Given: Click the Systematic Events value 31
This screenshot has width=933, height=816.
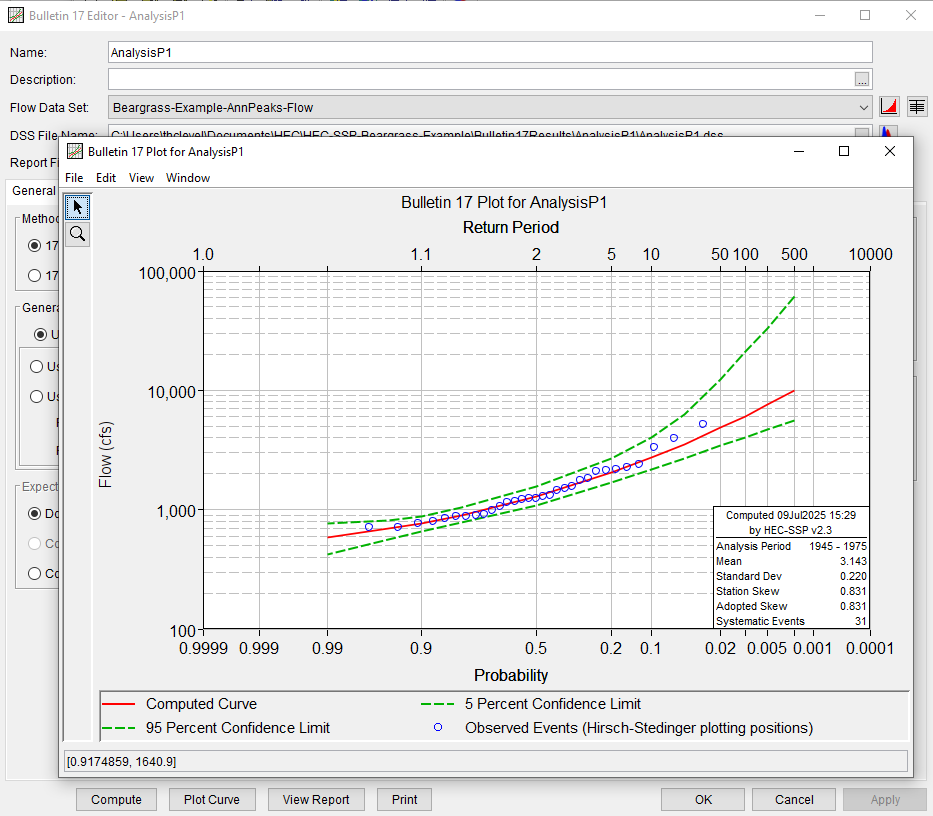Looking at the screenshot, I should pos(860,621).
